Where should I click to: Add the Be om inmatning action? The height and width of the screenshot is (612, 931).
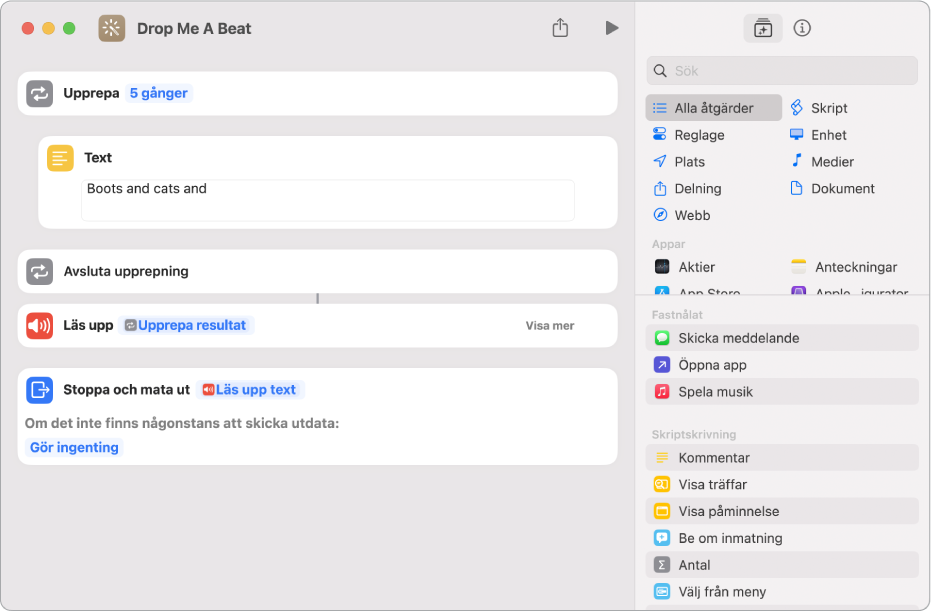(782, 538)
